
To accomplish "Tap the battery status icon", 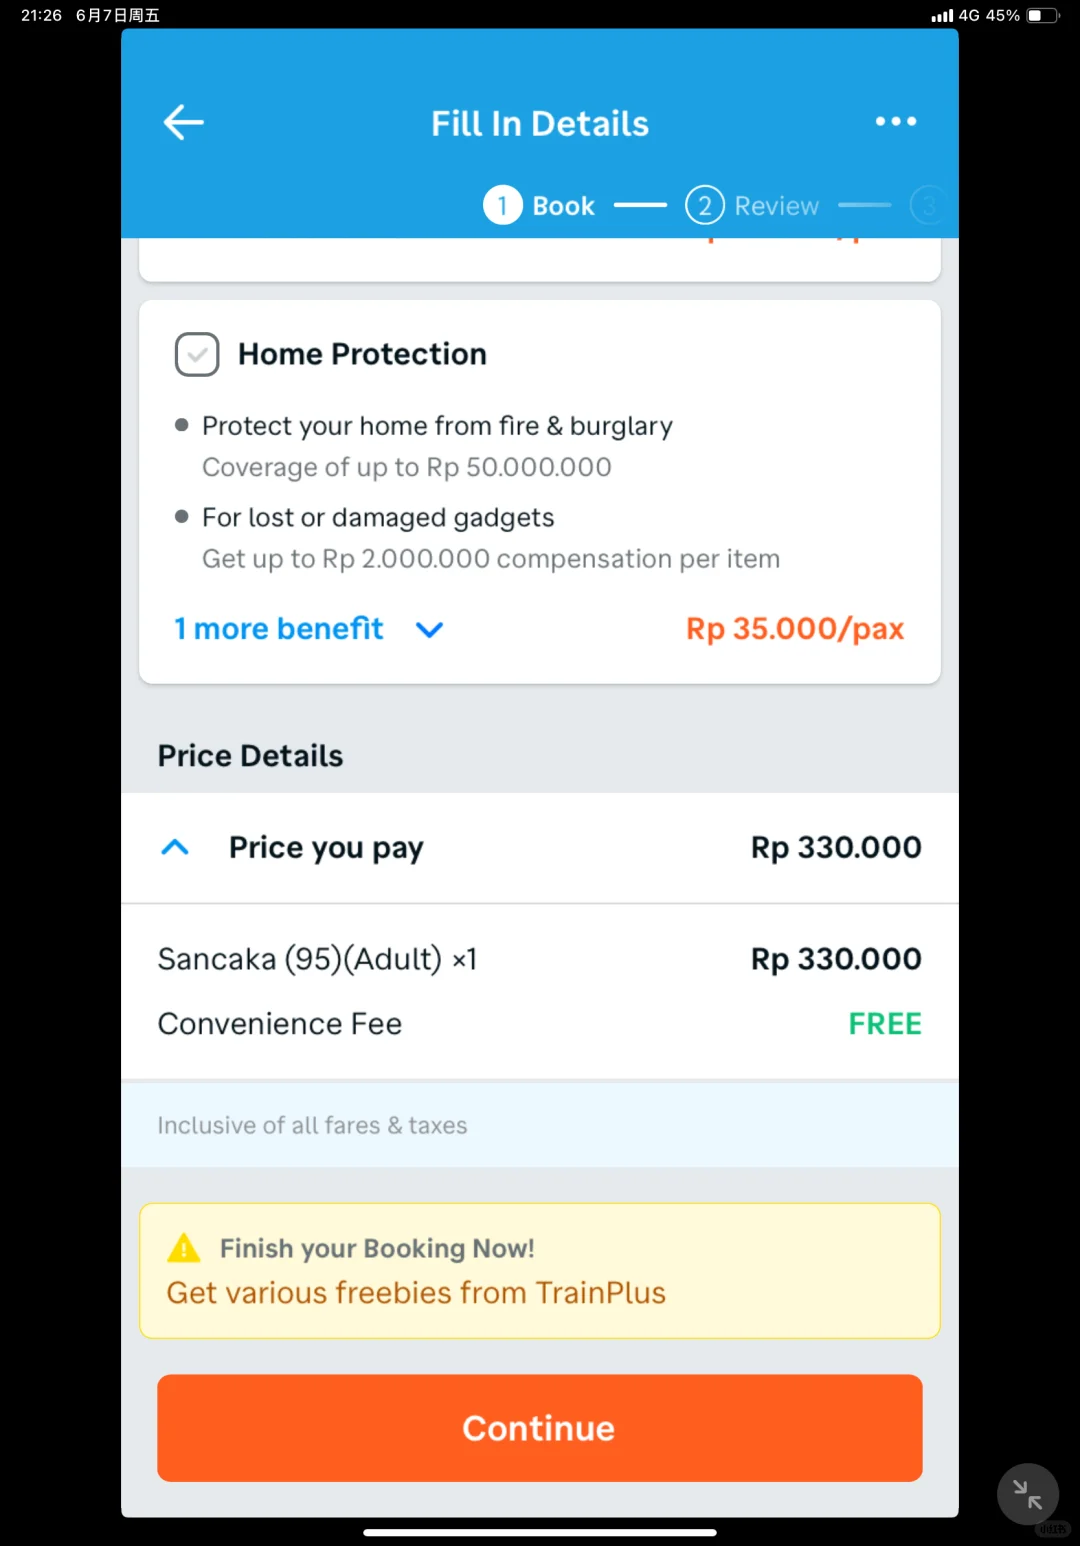I will [x=1043, y=15].
